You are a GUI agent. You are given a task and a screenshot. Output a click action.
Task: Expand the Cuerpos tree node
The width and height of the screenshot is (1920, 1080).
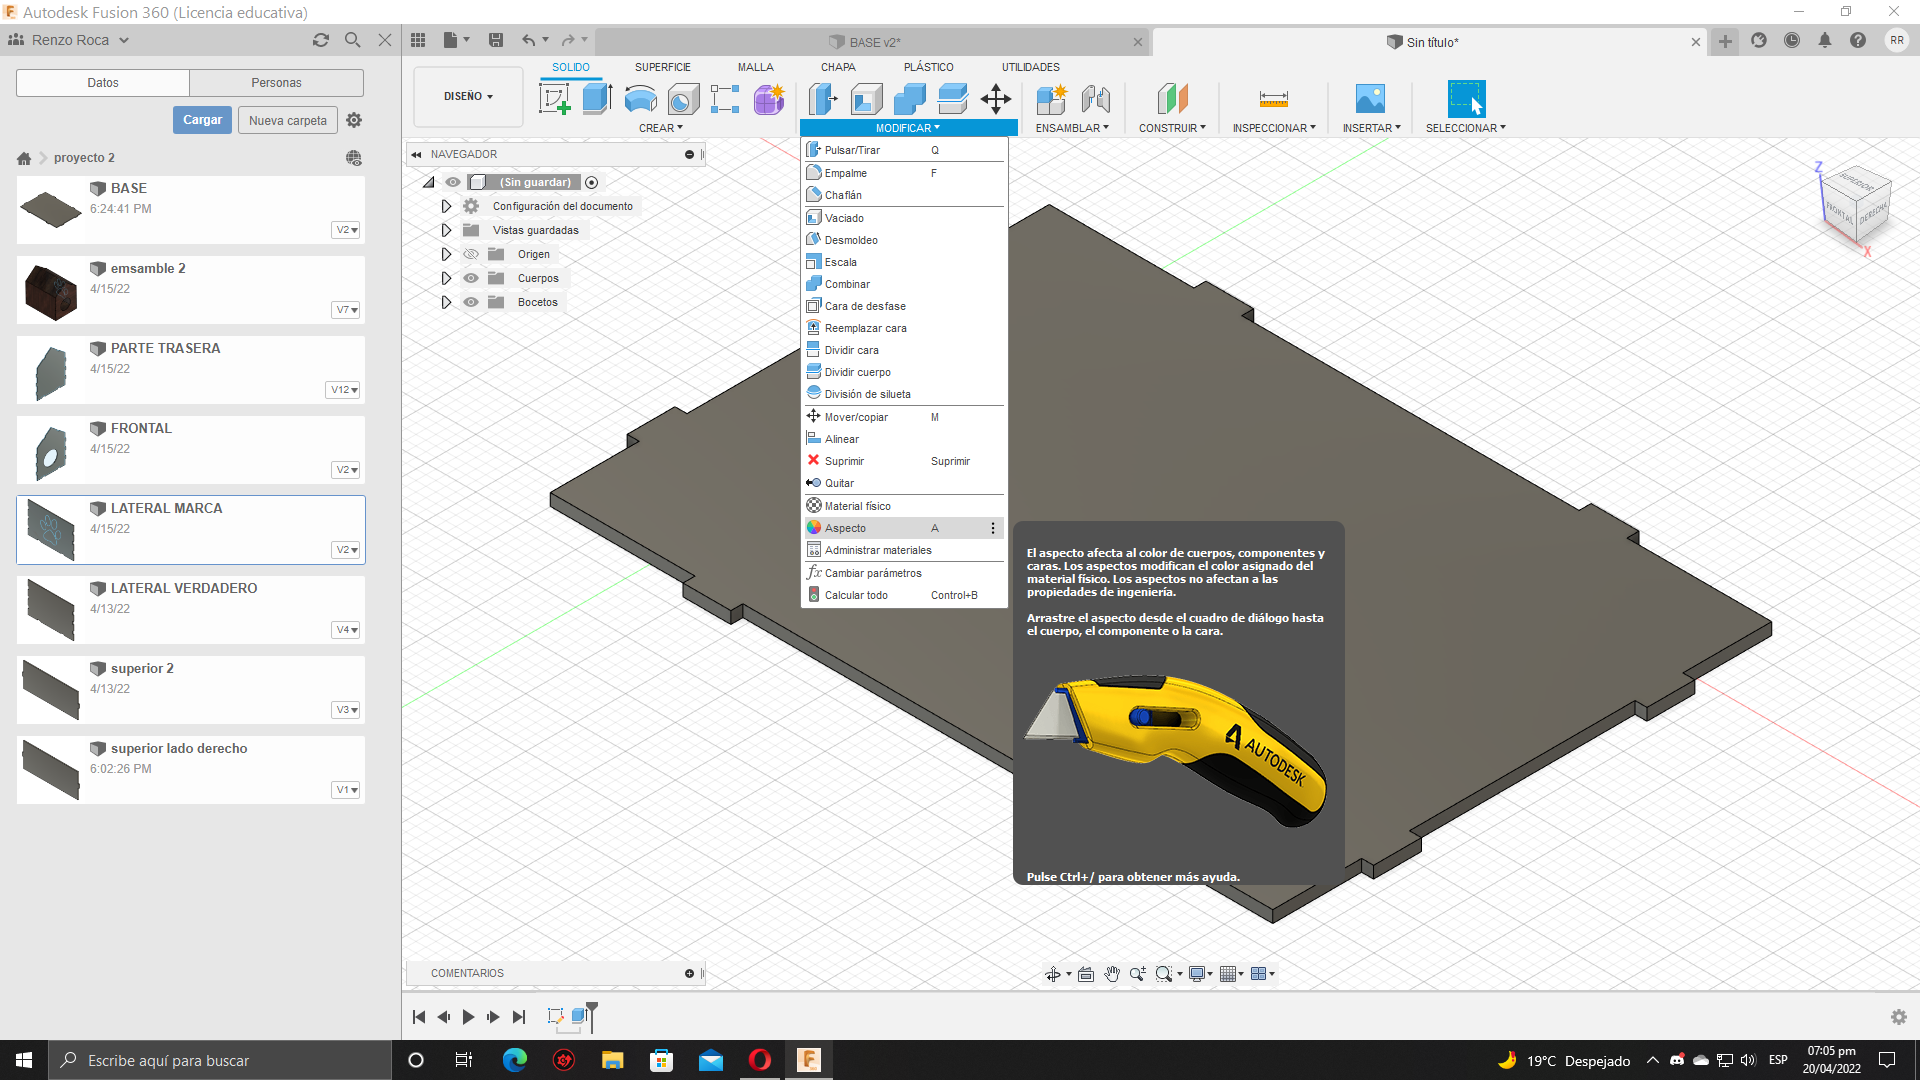click(446, 278)
